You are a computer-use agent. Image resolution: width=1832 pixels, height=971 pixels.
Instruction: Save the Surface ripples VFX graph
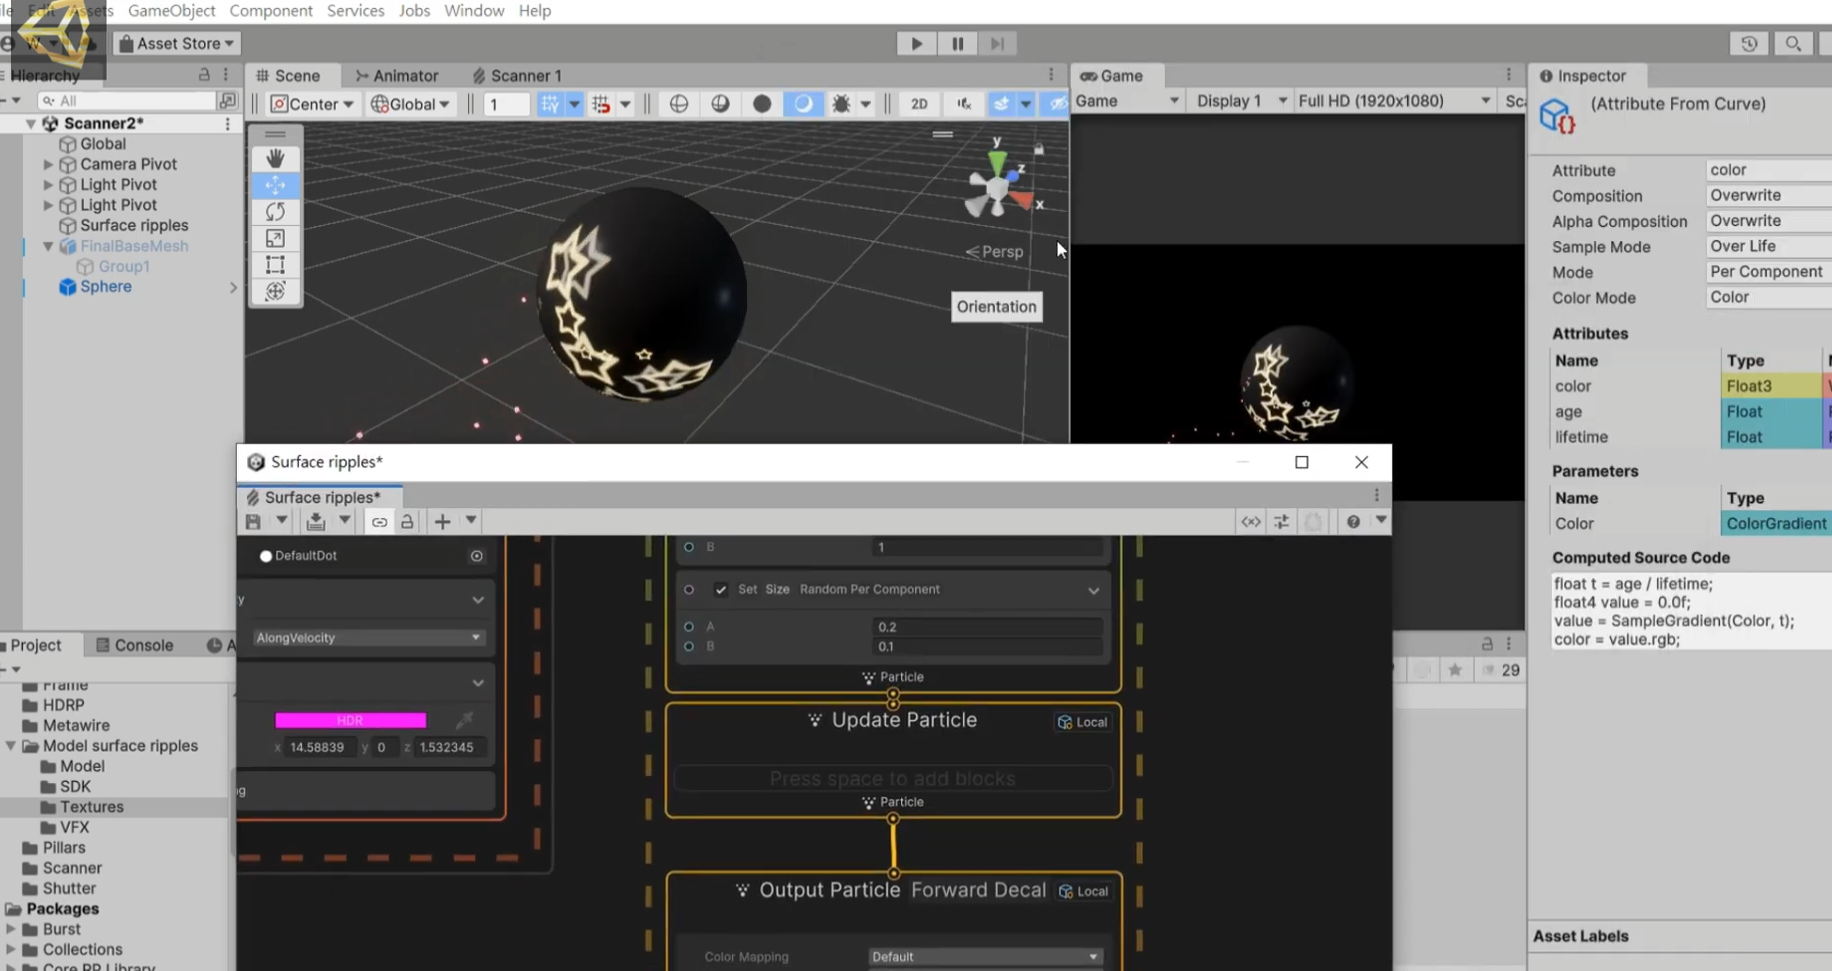click(x=254, y=521)
